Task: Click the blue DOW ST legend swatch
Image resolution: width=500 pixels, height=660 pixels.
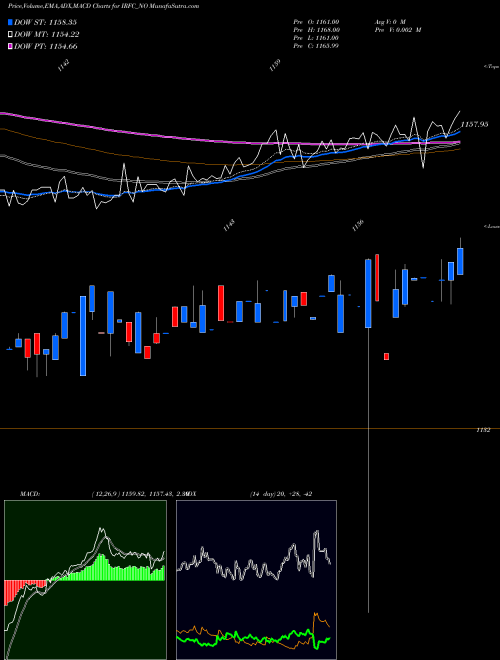Action: tap(10, 22)
